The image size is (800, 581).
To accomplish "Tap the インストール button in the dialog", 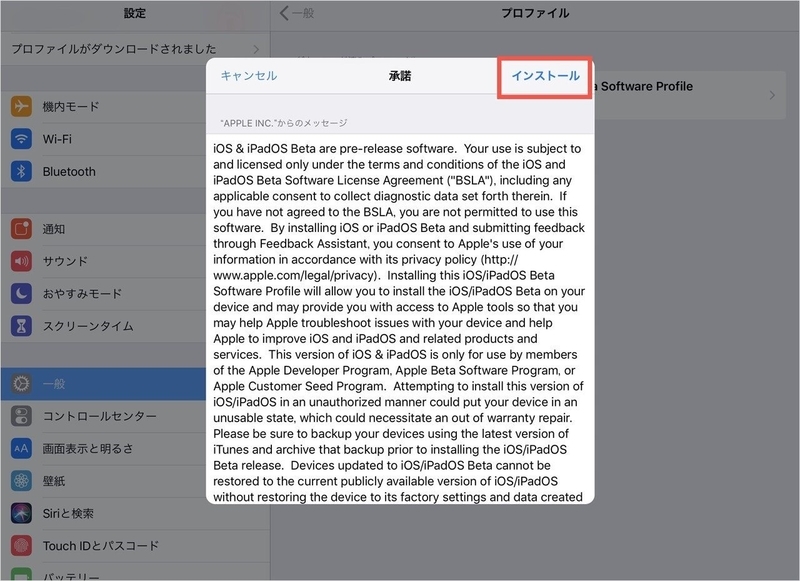I will 545,76.
